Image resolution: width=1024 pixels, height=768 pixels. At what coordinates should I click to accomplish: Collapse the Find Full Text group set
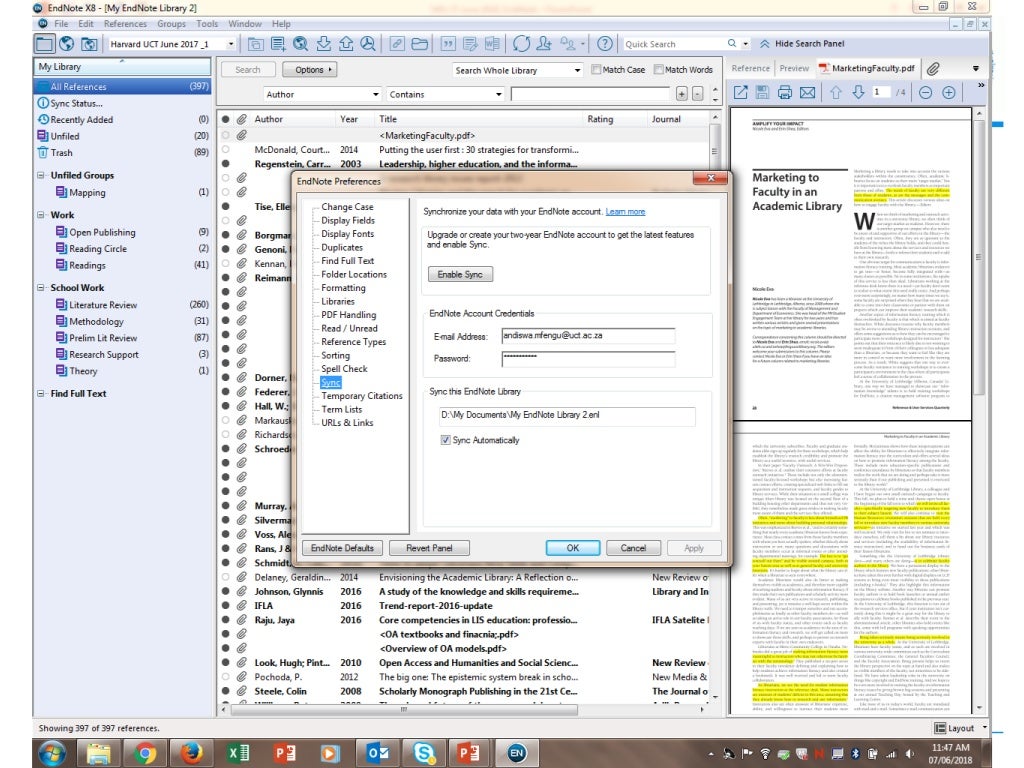point(41,393)
